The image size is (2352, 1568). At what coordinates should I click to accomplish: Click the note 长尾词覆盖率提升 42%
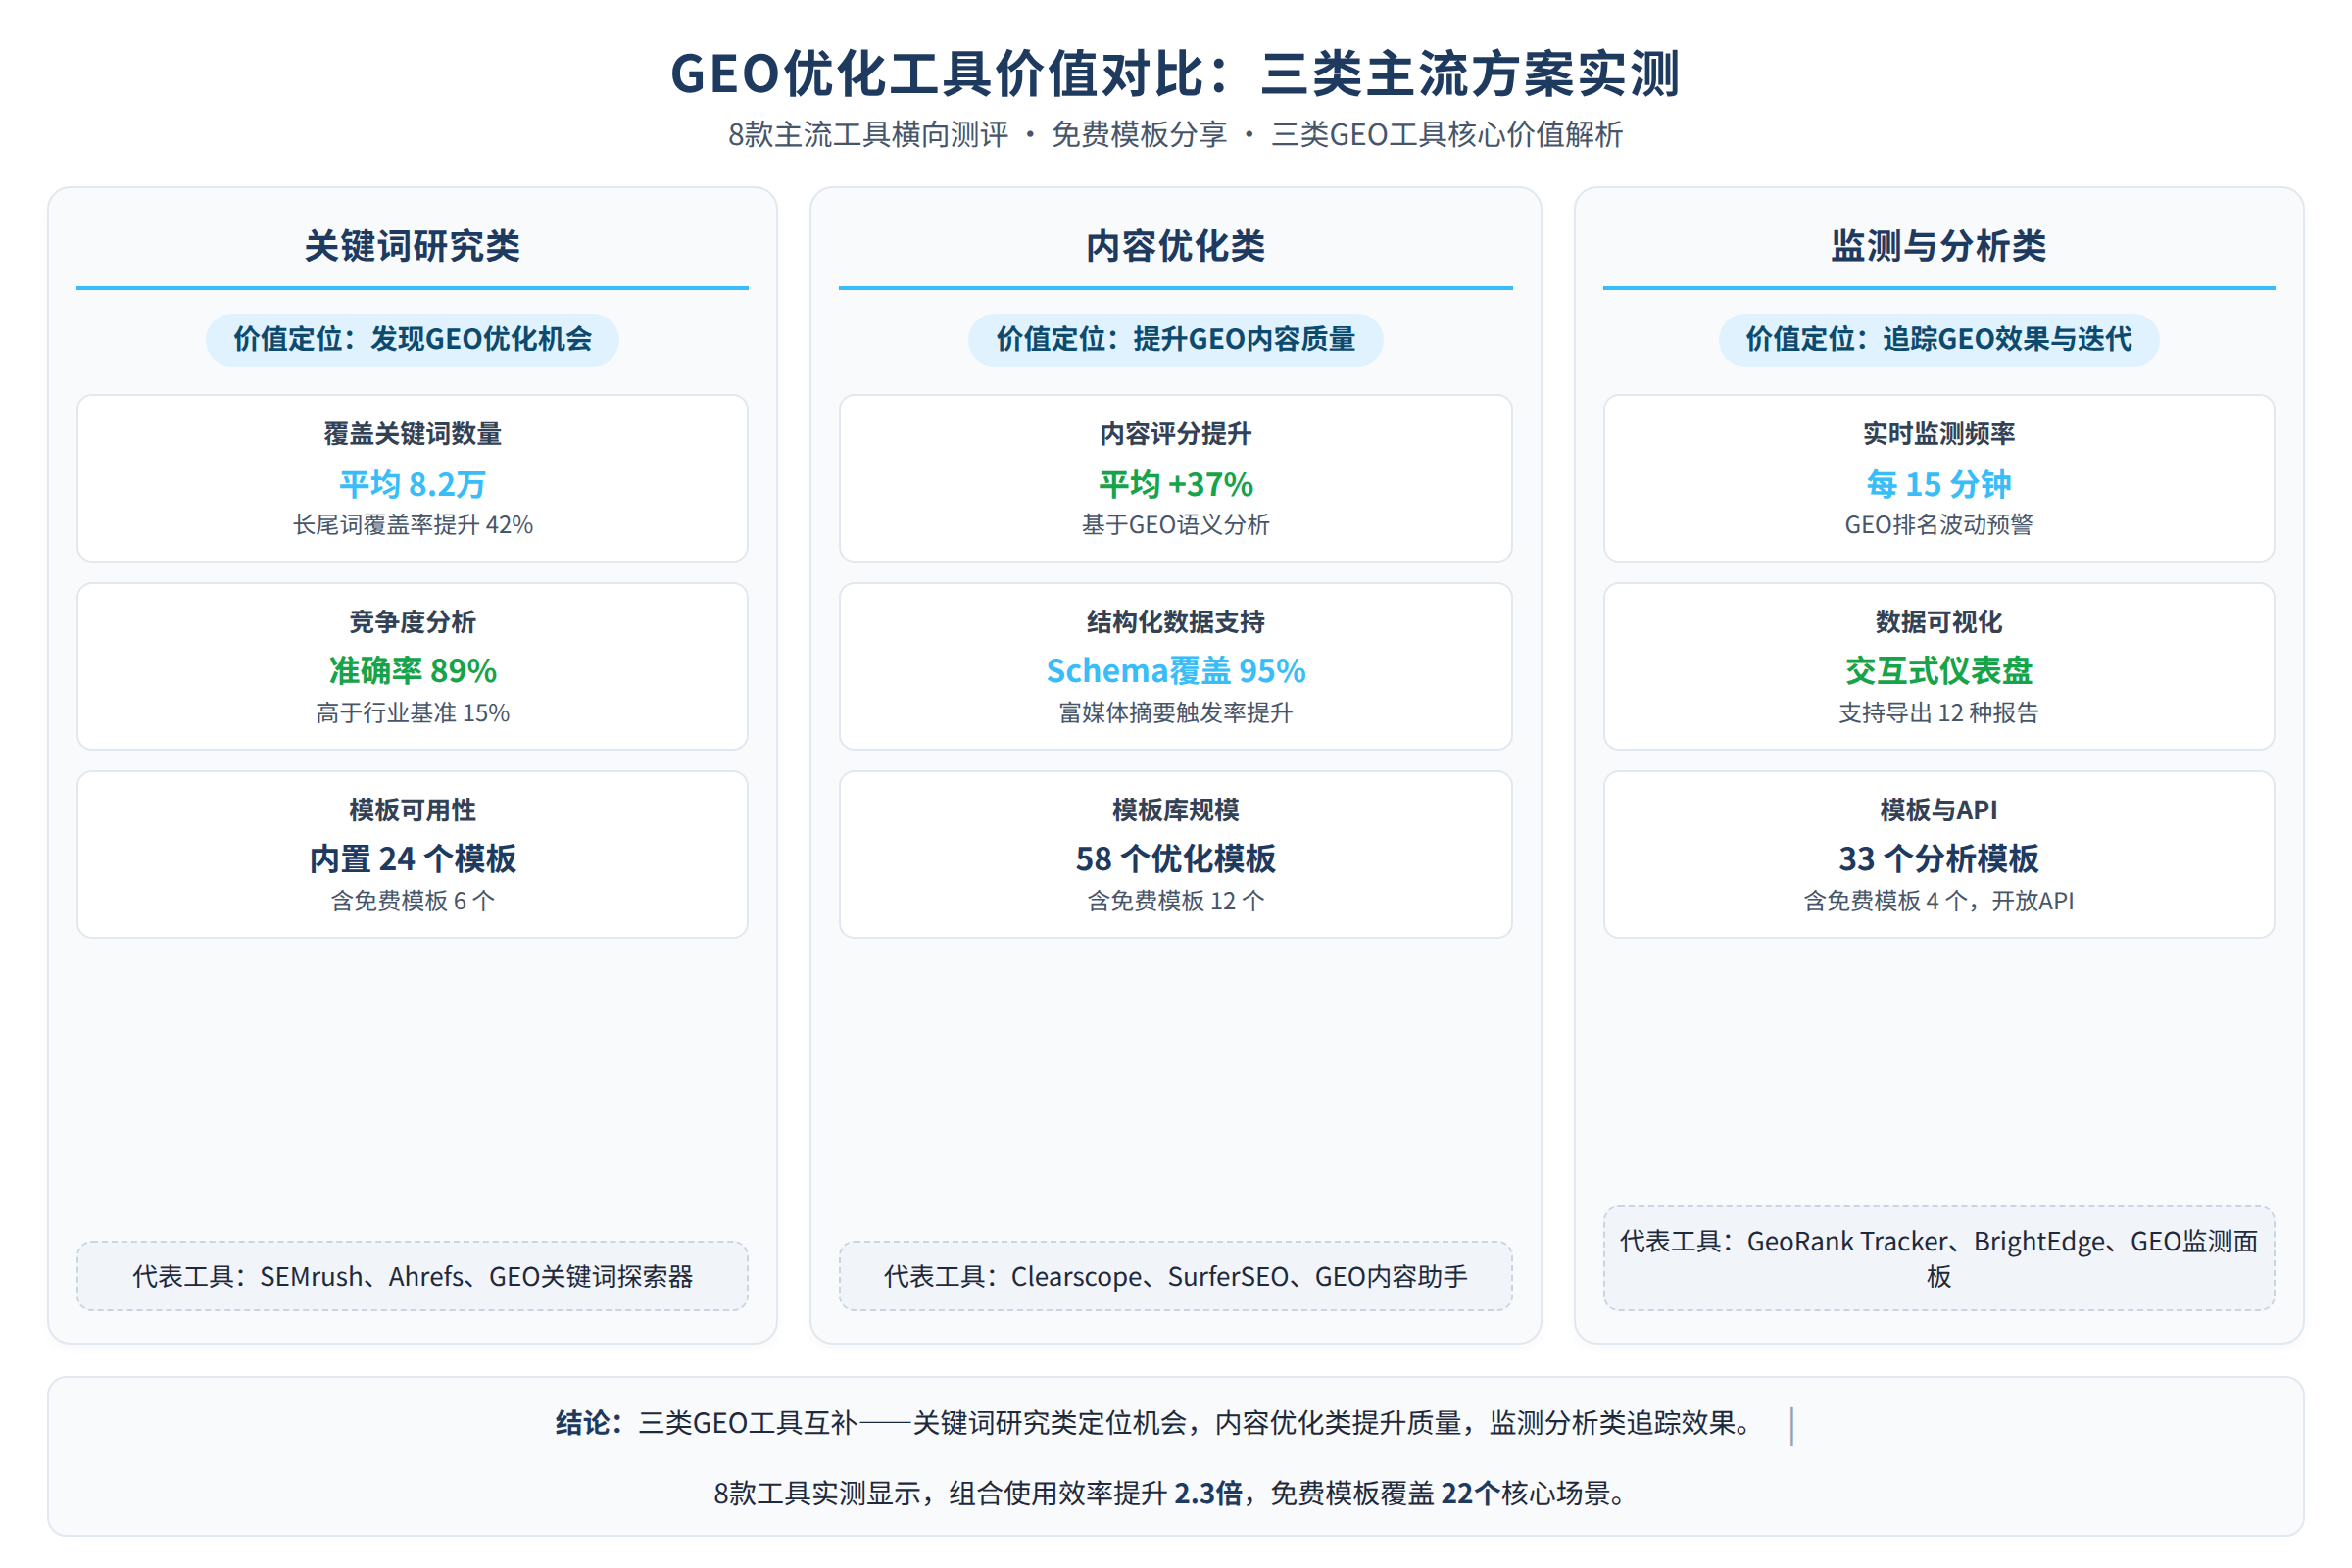point(412,525)
